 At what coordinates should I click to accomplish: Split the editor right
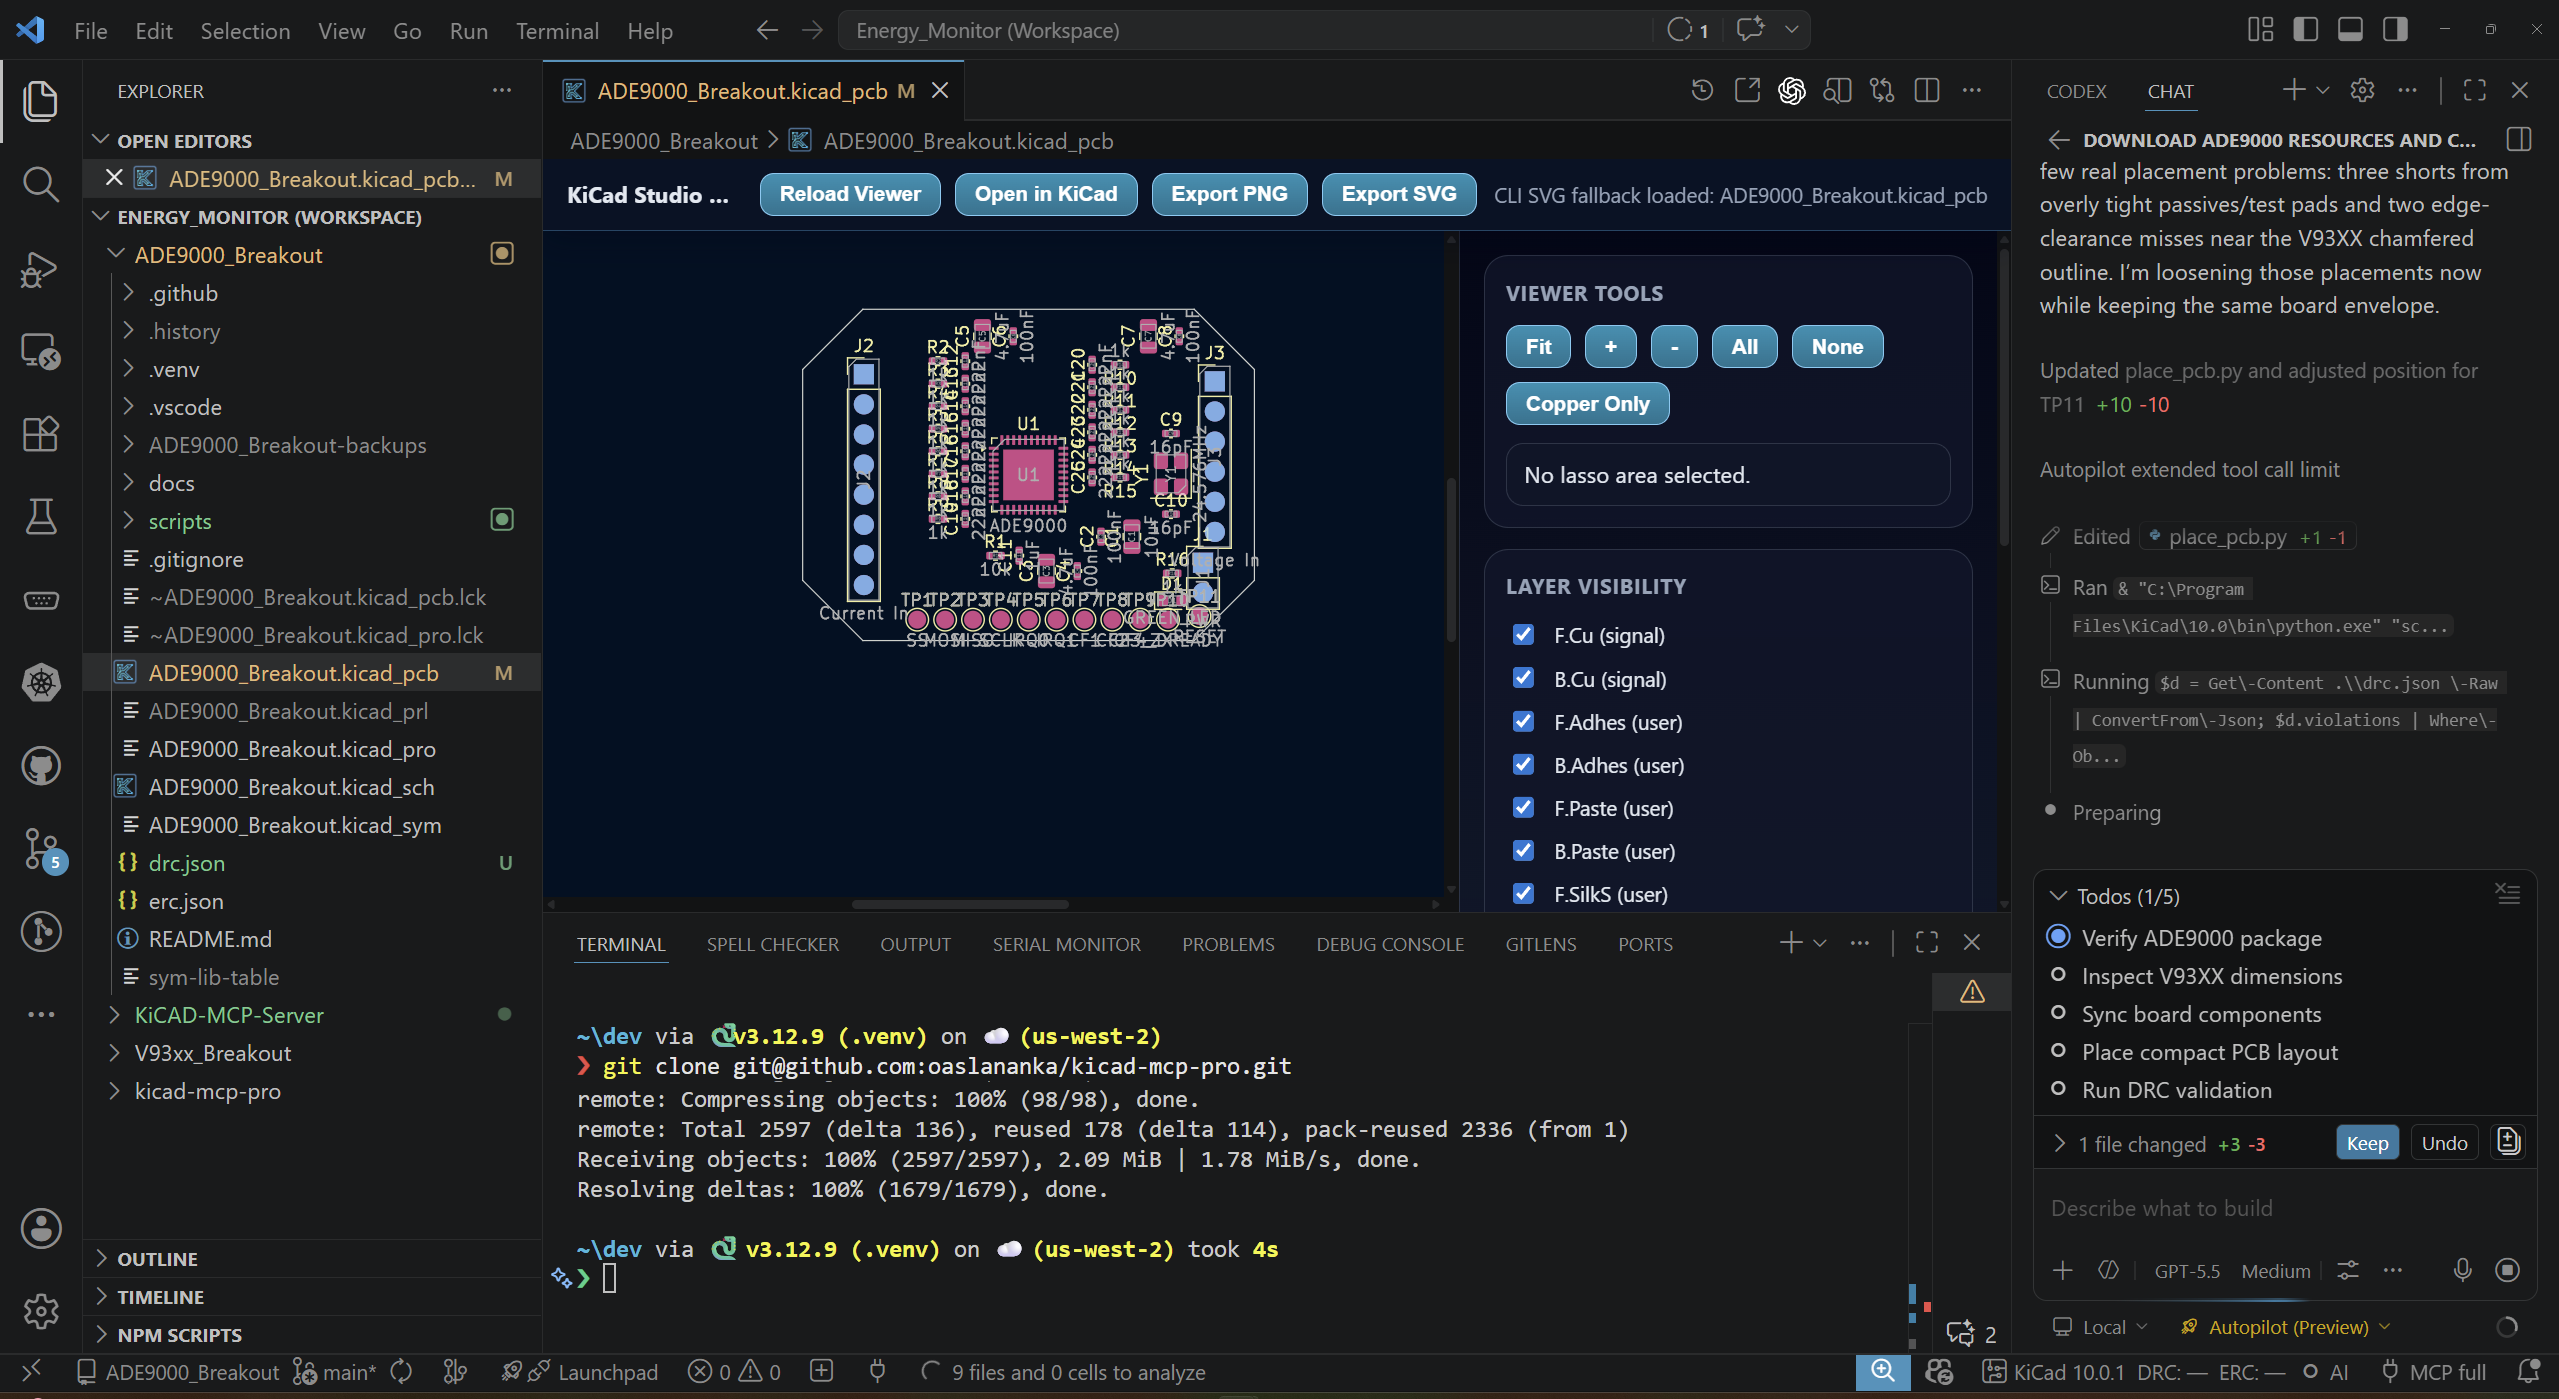coord(1927,91)
